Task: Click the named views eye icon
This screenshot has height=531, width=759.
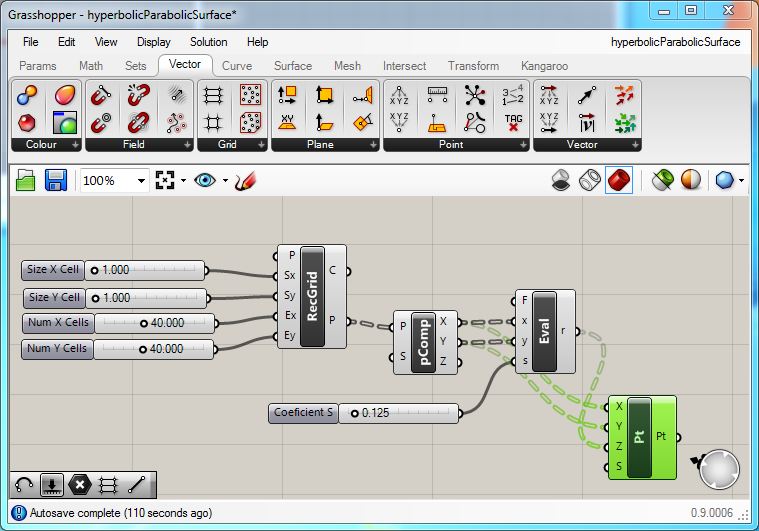Action: 205,181
